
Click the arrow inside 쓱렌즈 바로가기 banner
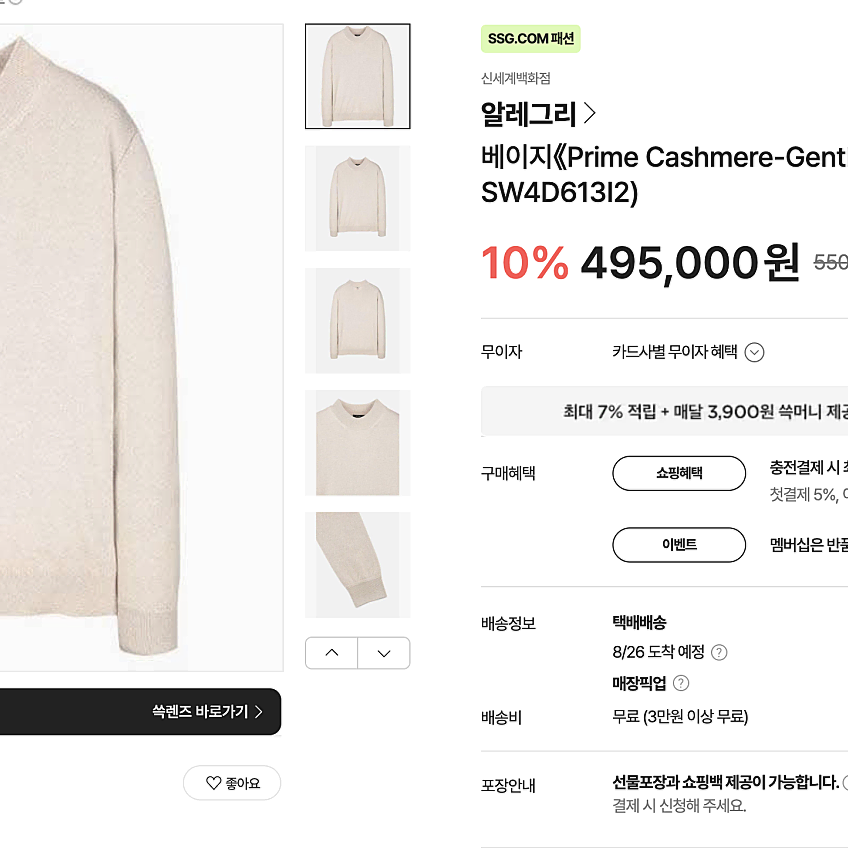[x=259, y=712]
